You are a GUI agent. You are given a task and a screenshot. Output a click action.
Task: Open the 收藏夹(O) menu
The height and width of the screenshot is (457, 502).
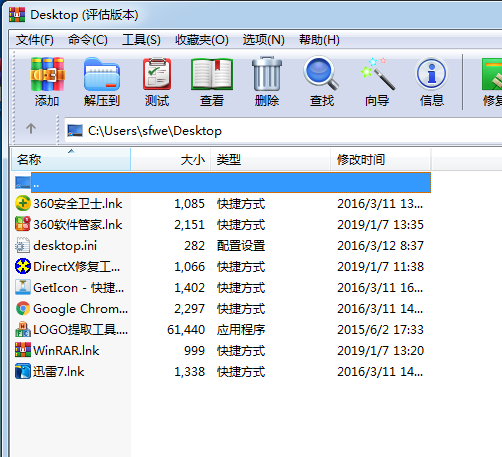pos(202,40)
